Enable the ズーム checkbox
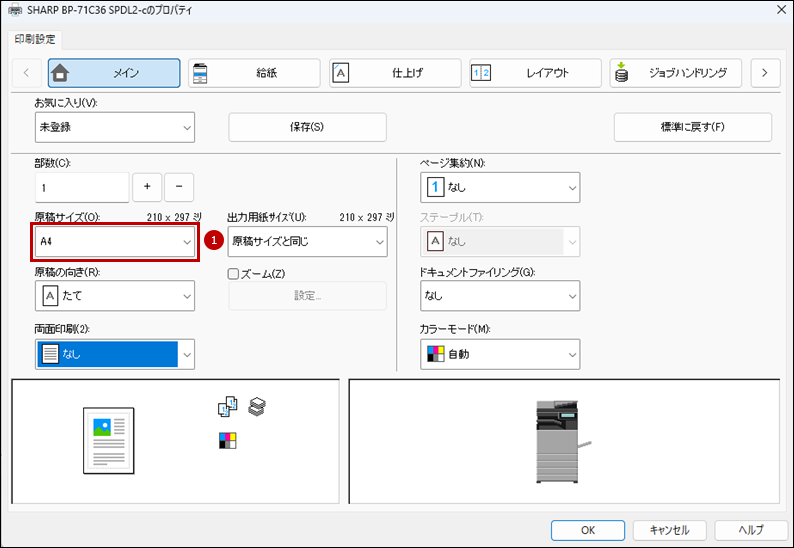The image size is (794, 548). [x=234, y=274]
